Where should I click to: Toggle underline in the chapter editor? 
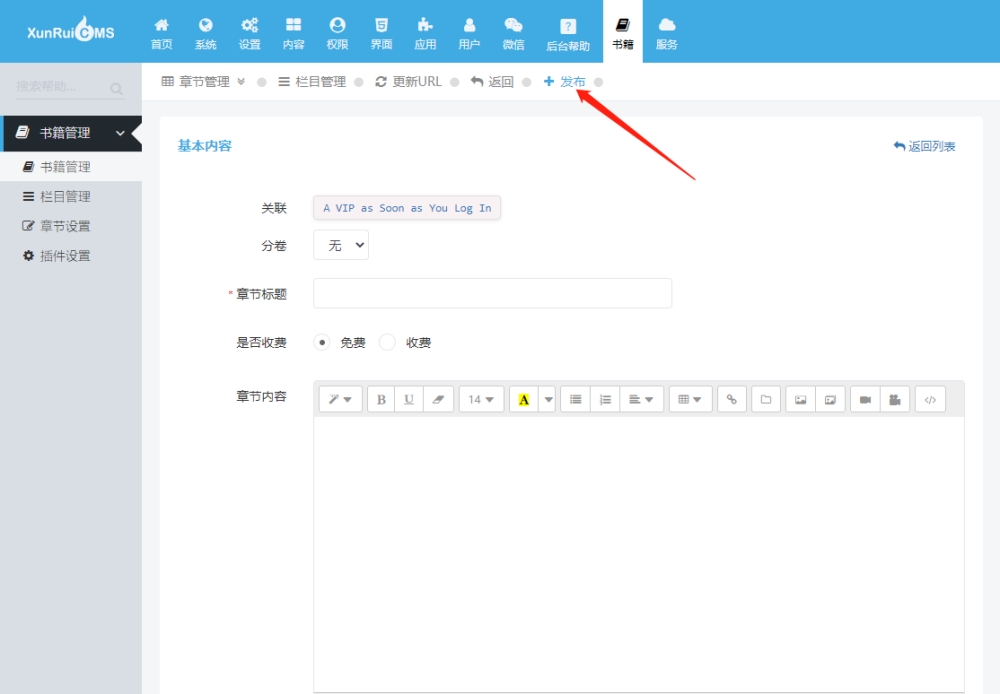point(409,399)
